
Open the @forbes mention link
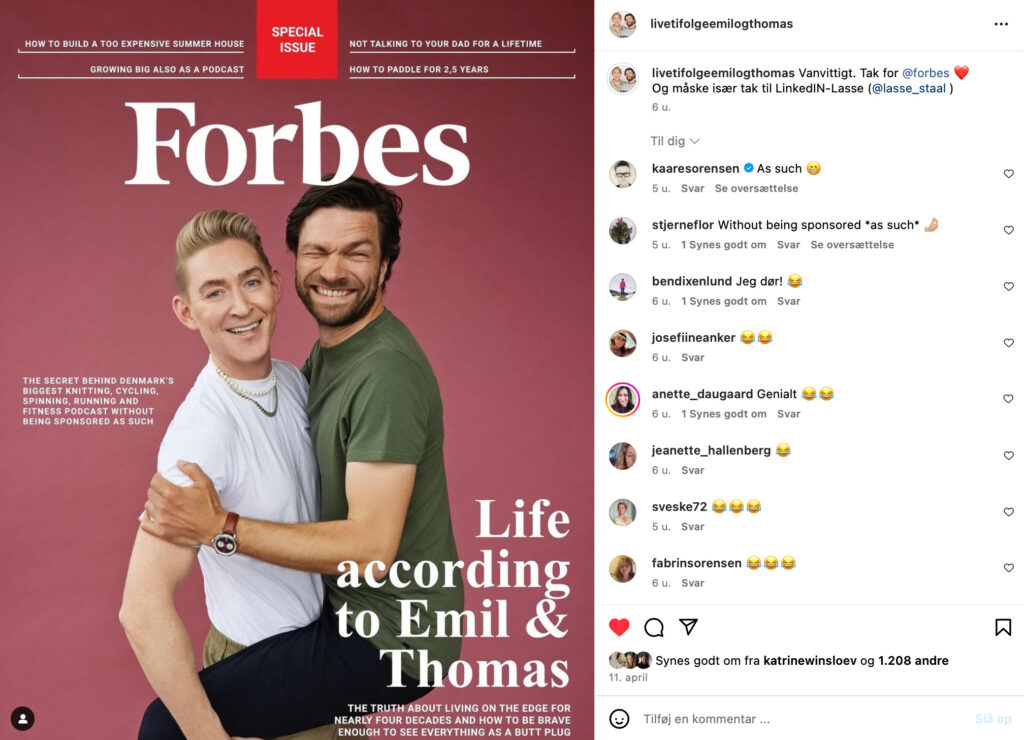pos(925,72)
